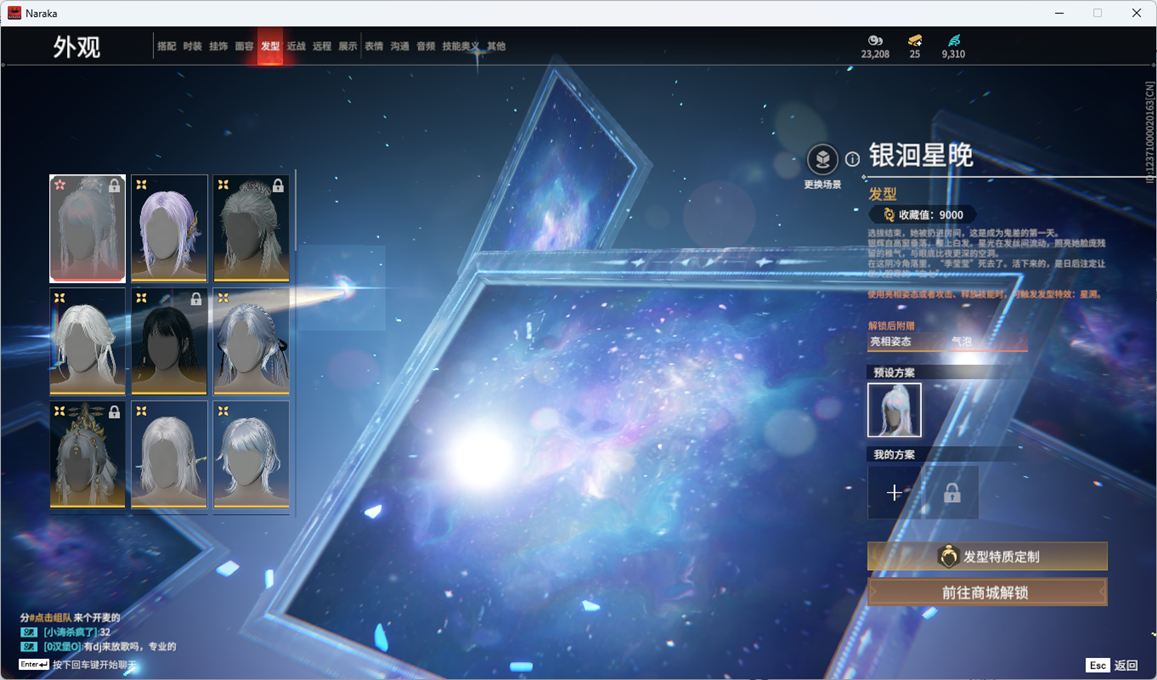Switch to the 挂饰 tab

(x=218, y=46)
